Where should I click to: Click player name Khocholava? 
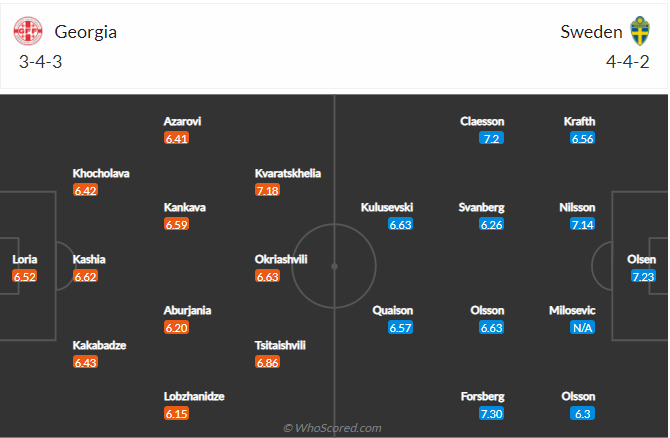click(101, 173)
